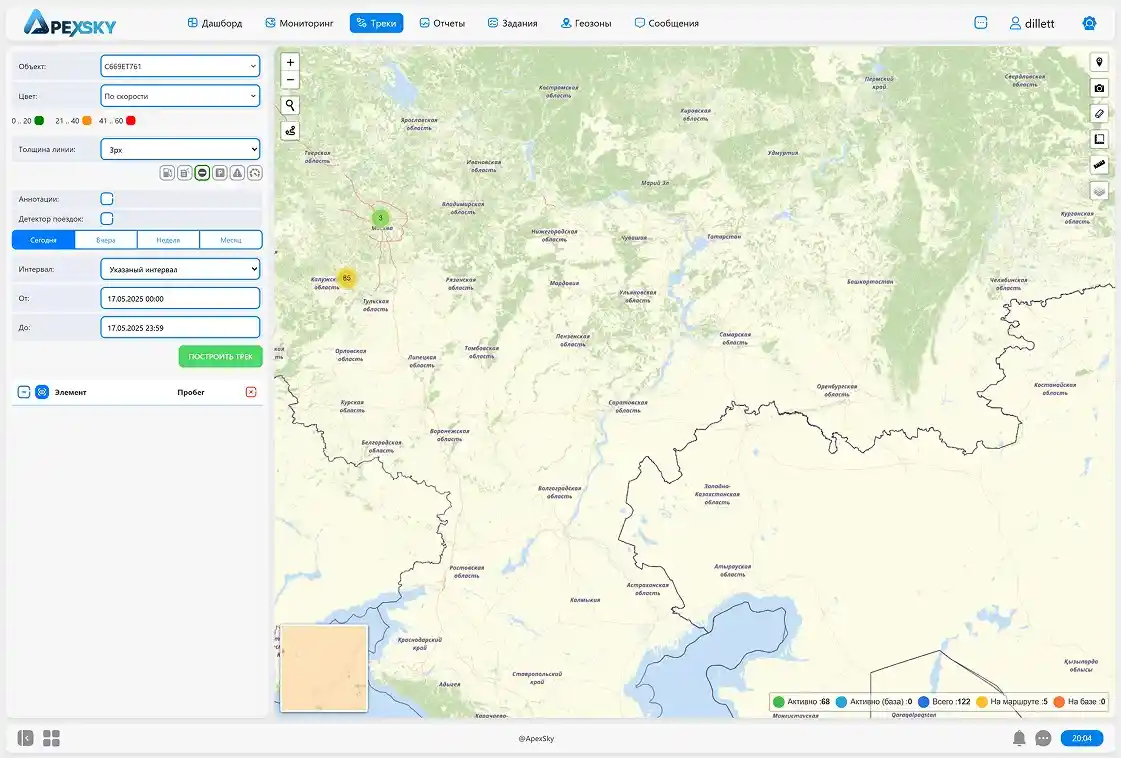
Task: Click the green cluster marker 3 near Москва
Action: [380, 217]
